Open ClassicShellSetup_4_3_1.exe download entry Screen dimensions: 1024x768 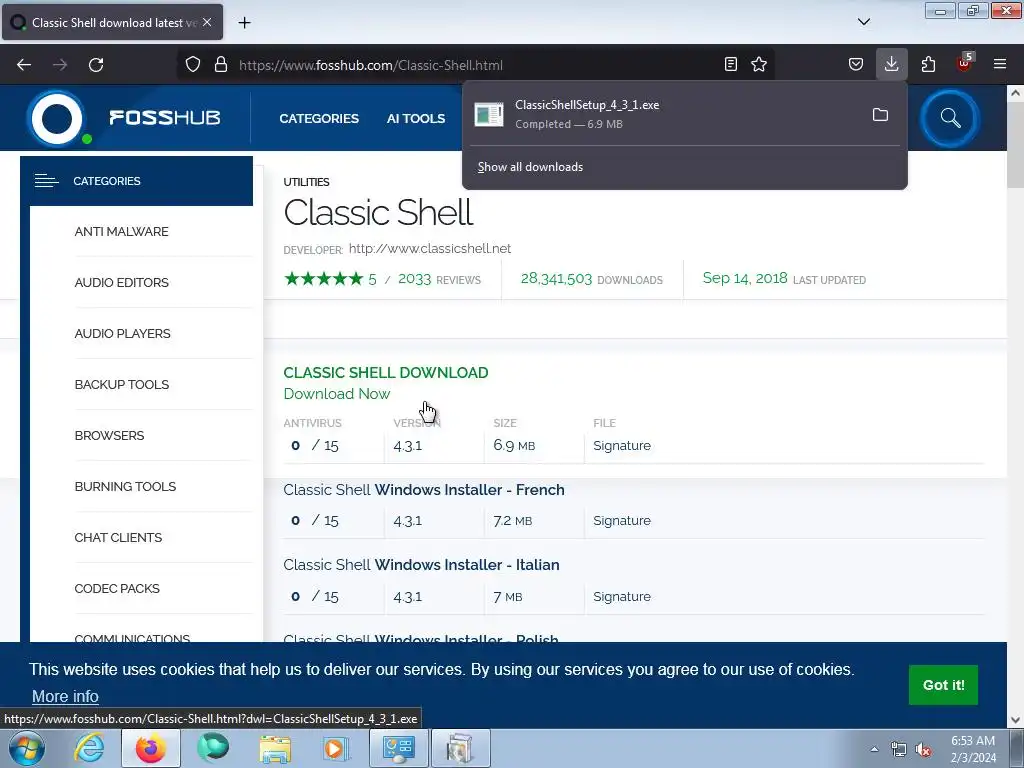pyautogui.click(x=665, y=114)
